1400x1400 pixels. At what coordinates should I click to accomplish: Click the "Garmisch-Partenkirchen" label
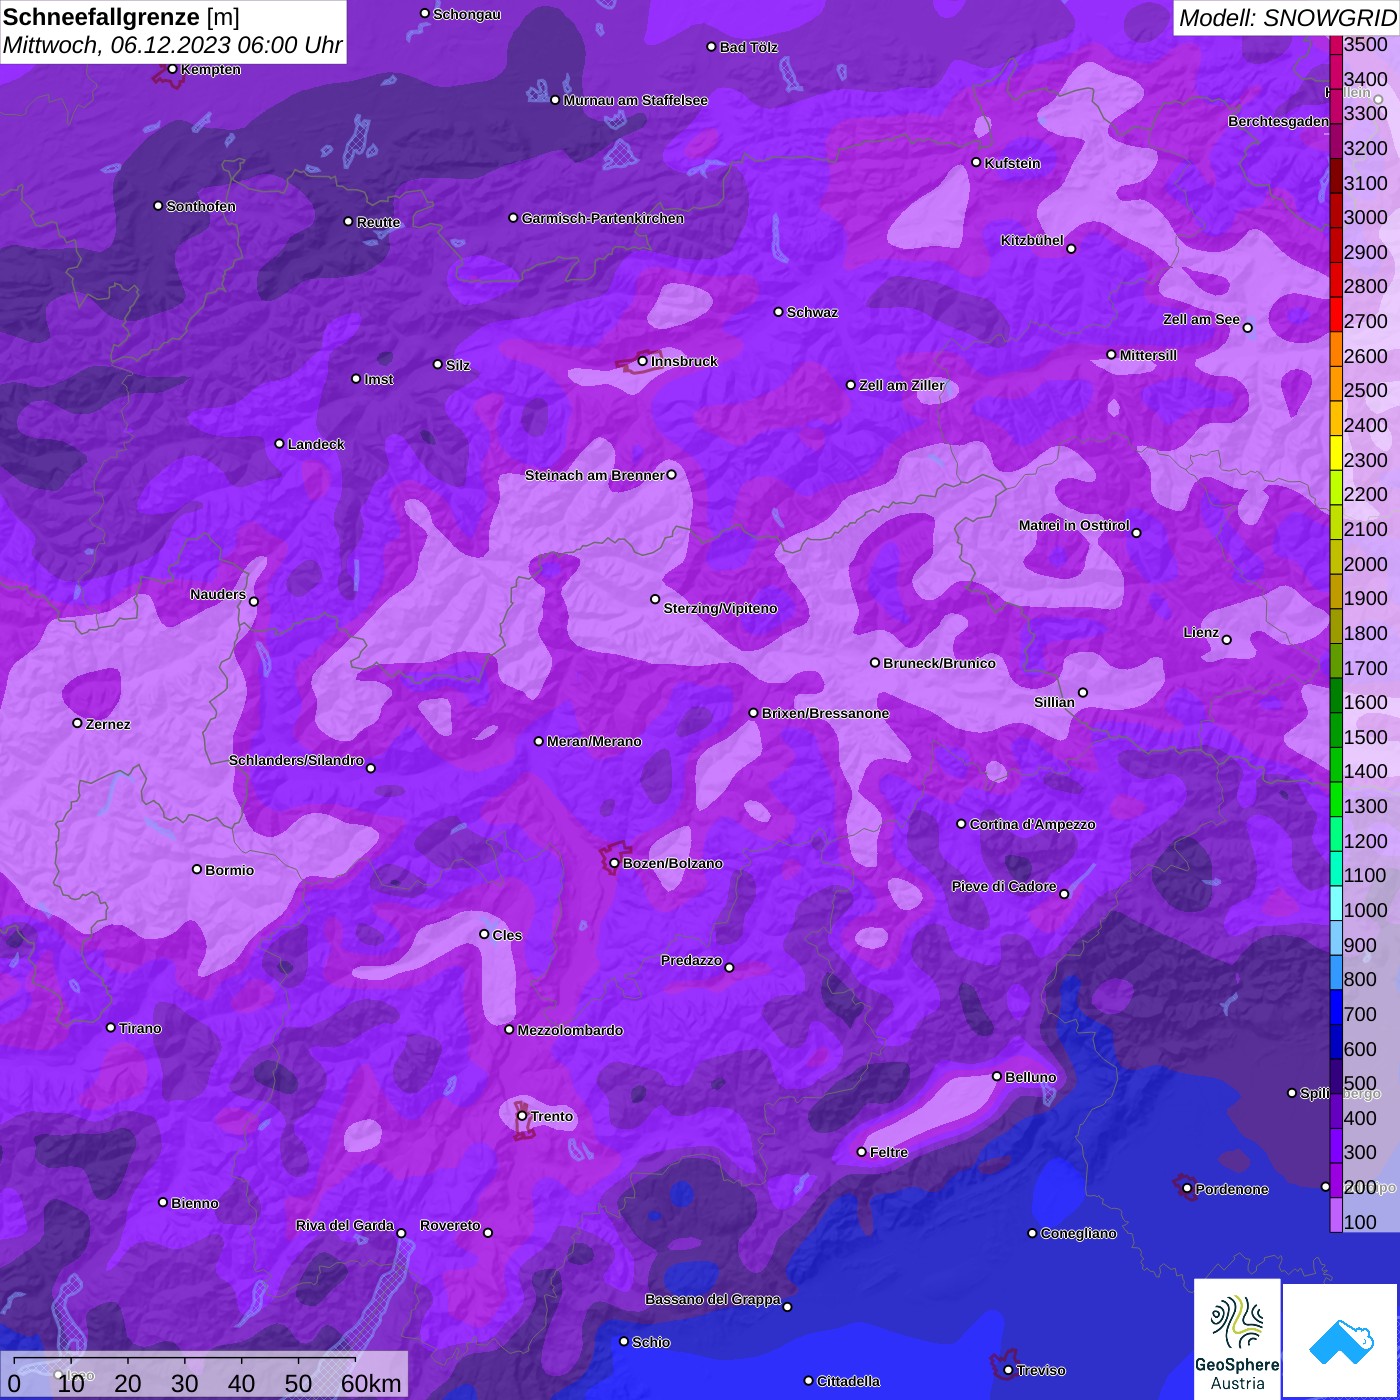tap(603, 218)
